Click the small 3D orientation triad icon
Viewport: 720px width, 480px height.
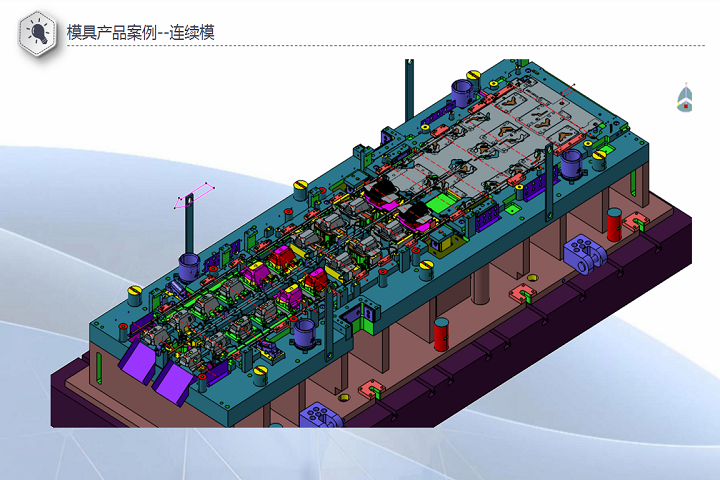(684, 97)
